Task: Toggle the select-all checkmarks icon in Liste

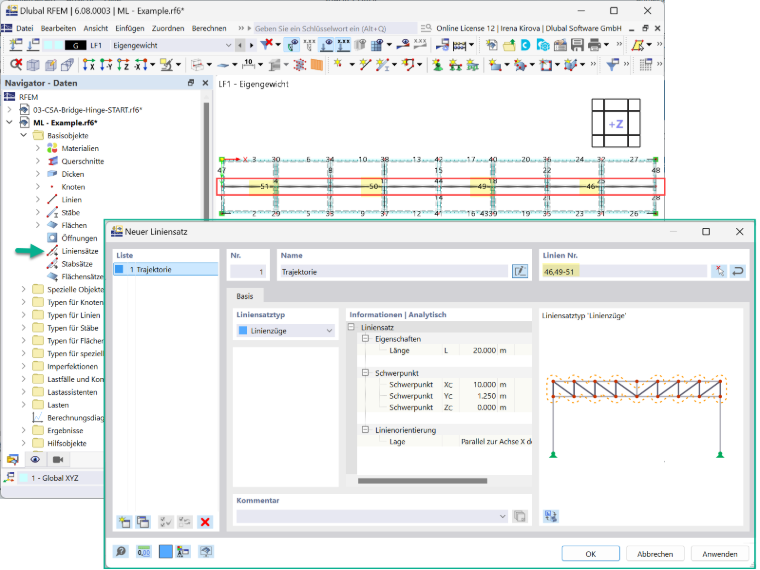Action: [x=166, y=522]
